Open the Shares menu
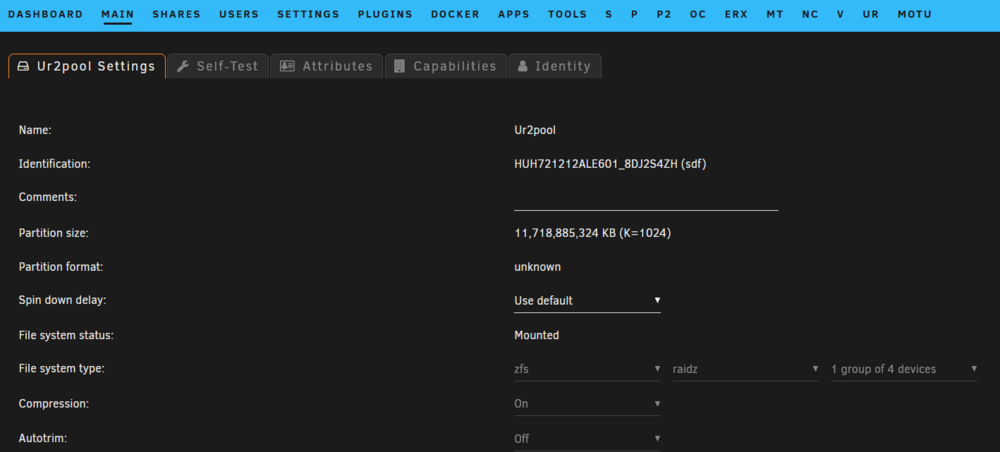 (x=176, y=14)
